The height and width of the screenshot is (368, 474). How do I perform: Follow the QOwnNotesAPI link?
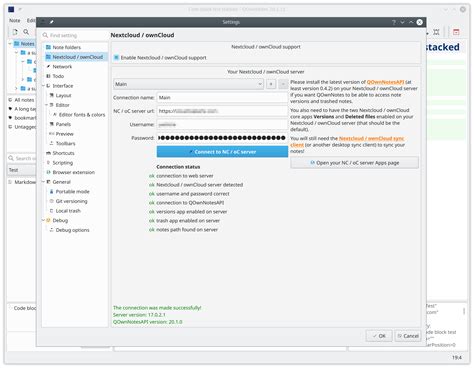[x=385, y=82]
